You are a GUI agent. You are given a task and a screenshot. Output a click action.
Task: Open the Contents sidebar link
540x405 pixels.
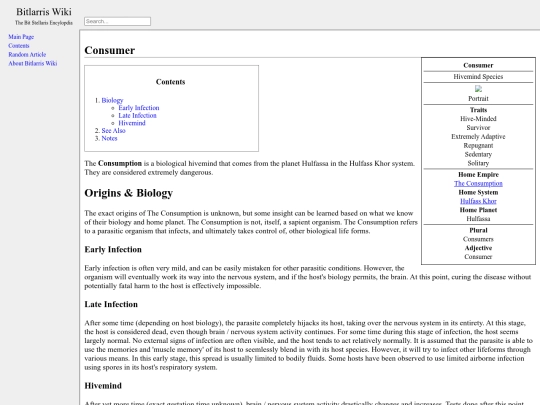click(x=19, y=46)
